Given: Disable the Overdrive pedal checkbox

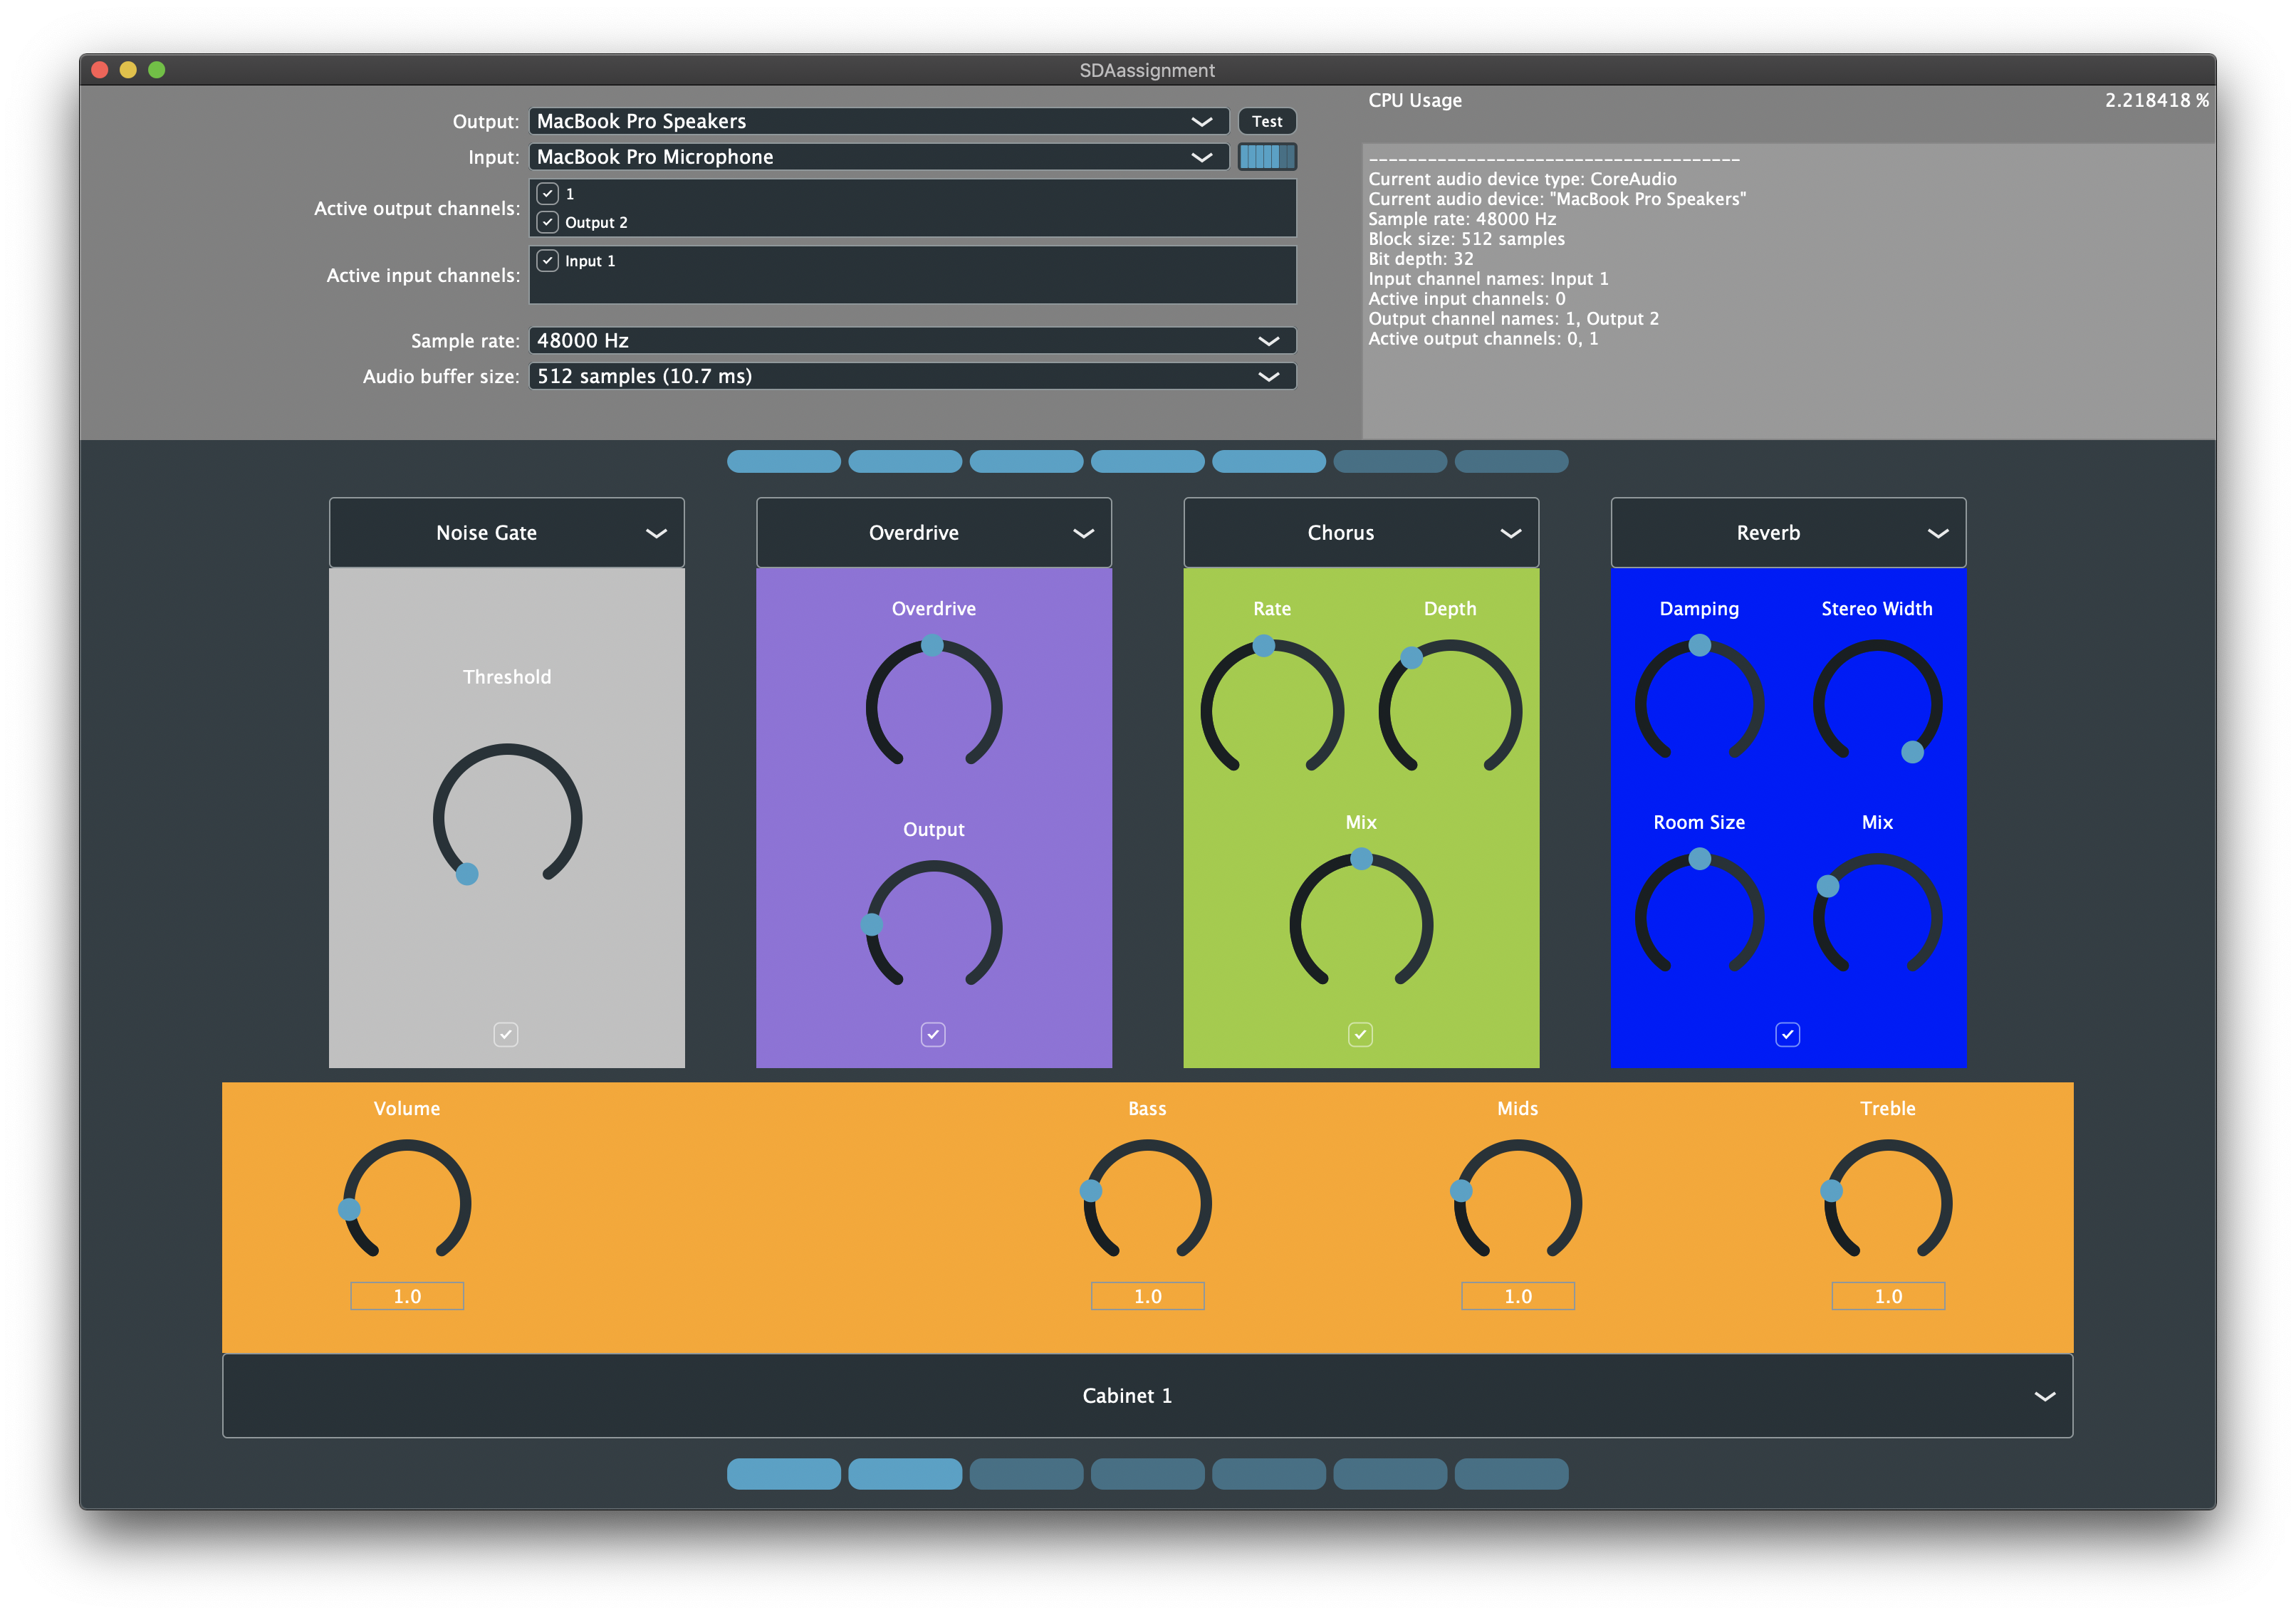Looking at the screenshot, I should (x=933, y=1034).
